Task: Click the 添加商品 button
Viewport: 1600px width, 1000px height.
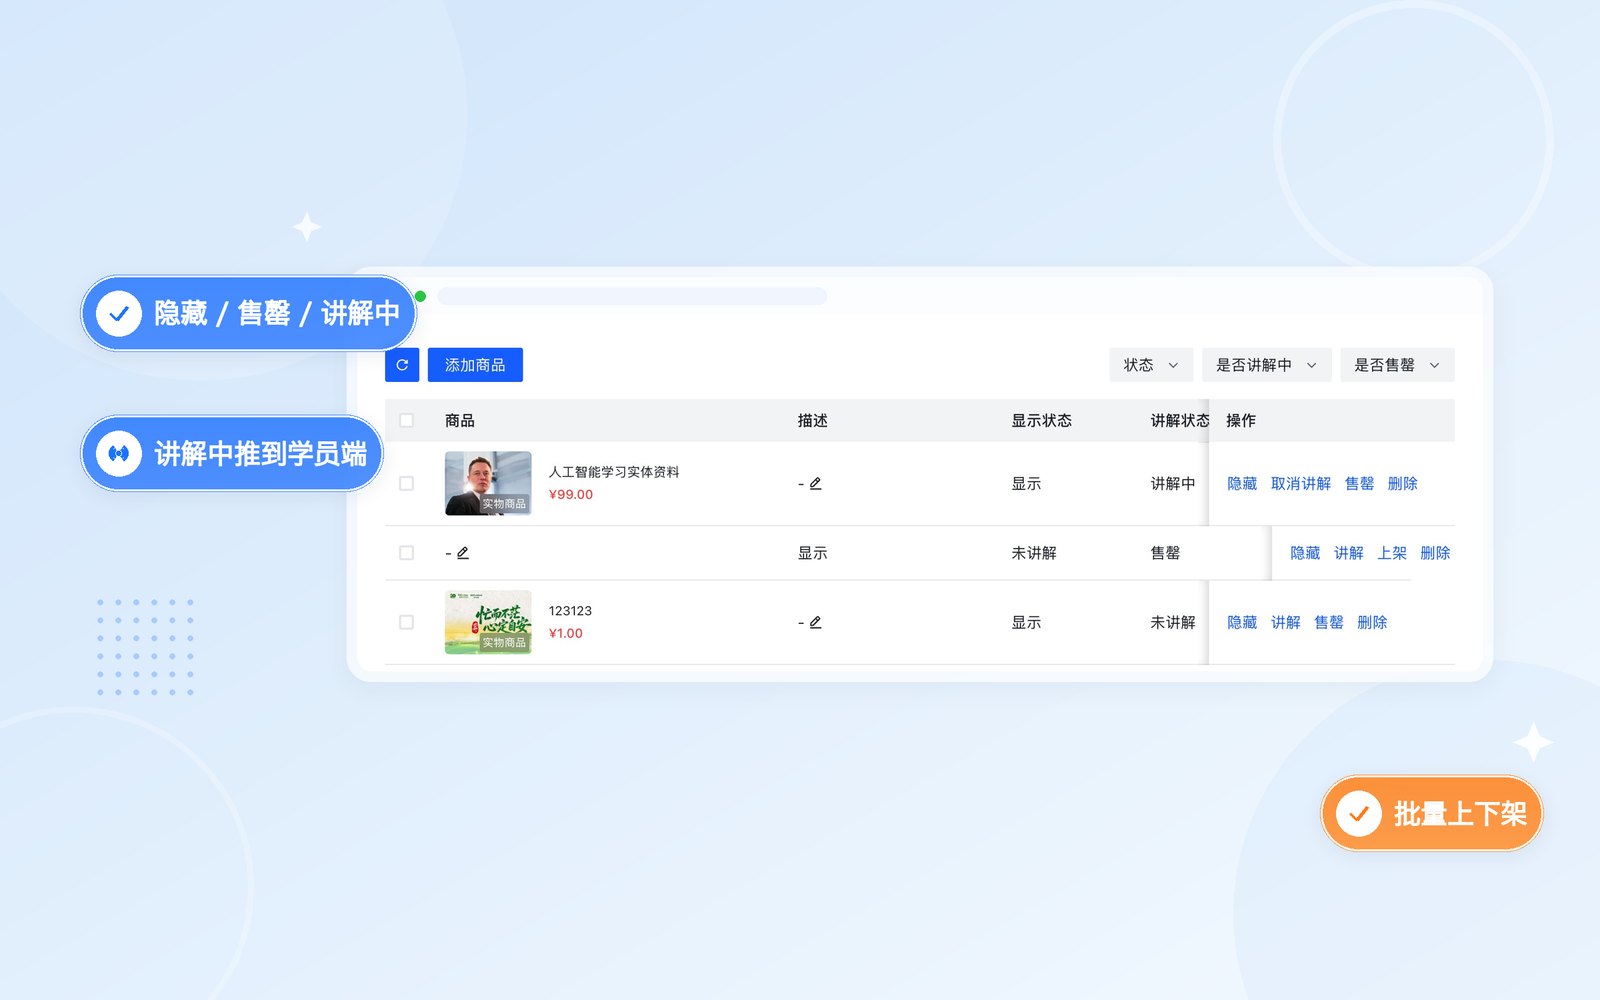Action: pos(475,365)
